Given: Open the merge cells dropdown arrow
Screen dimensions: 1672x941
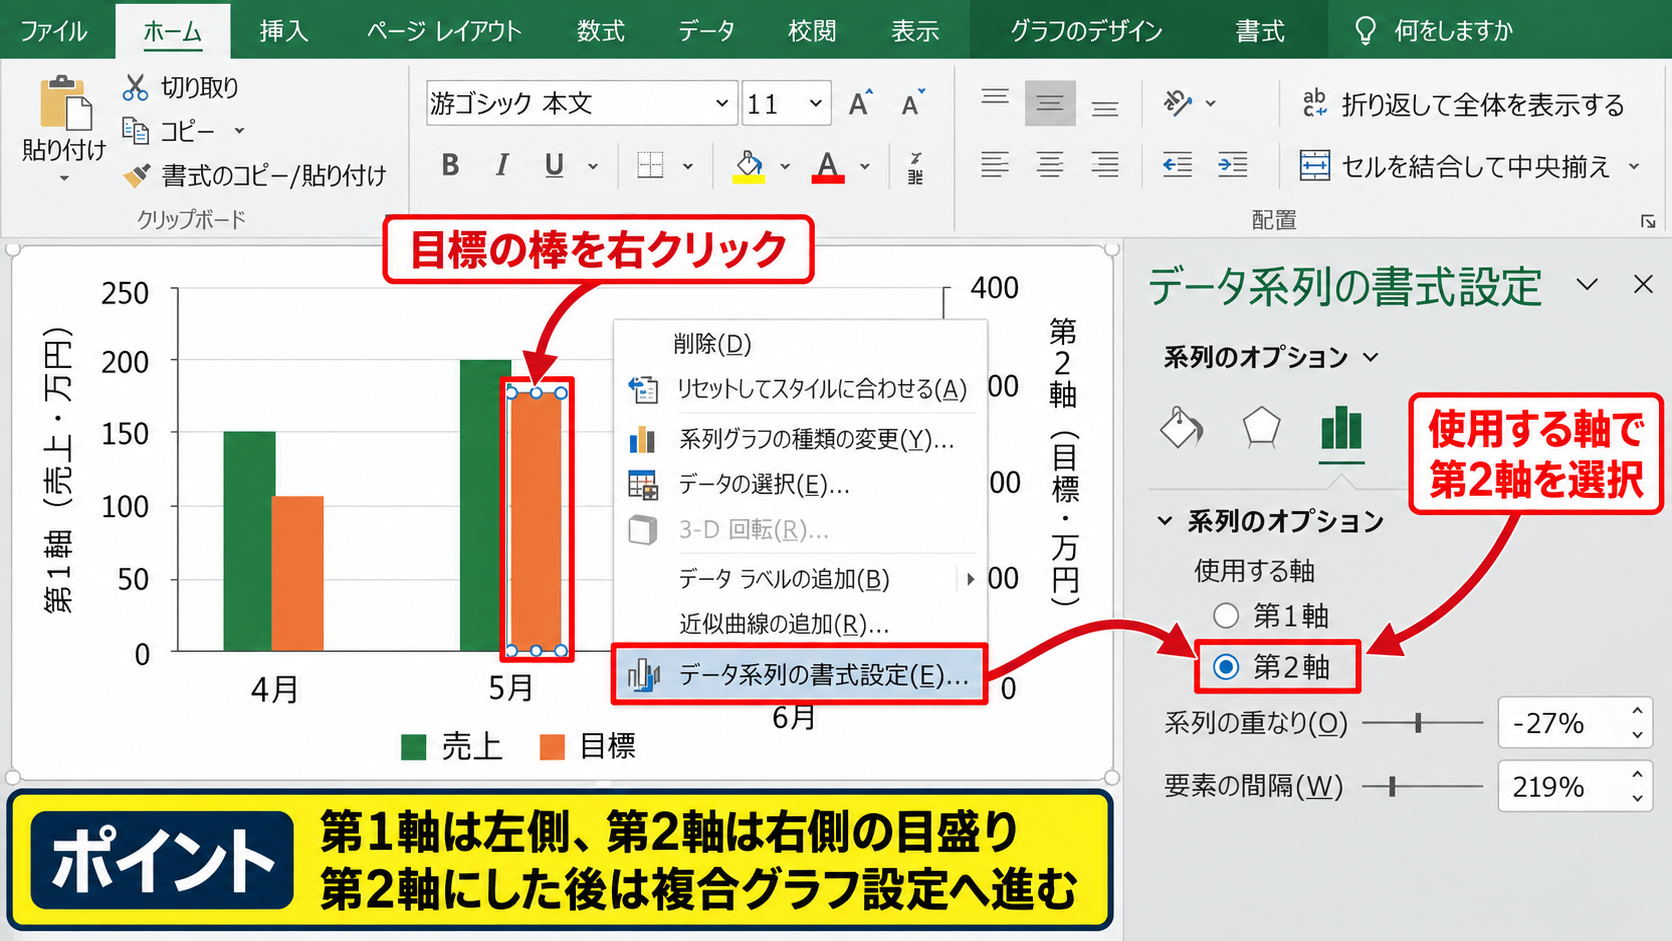Looking at the screenshot, I should pyautogui.click(x=1634, y=166).
